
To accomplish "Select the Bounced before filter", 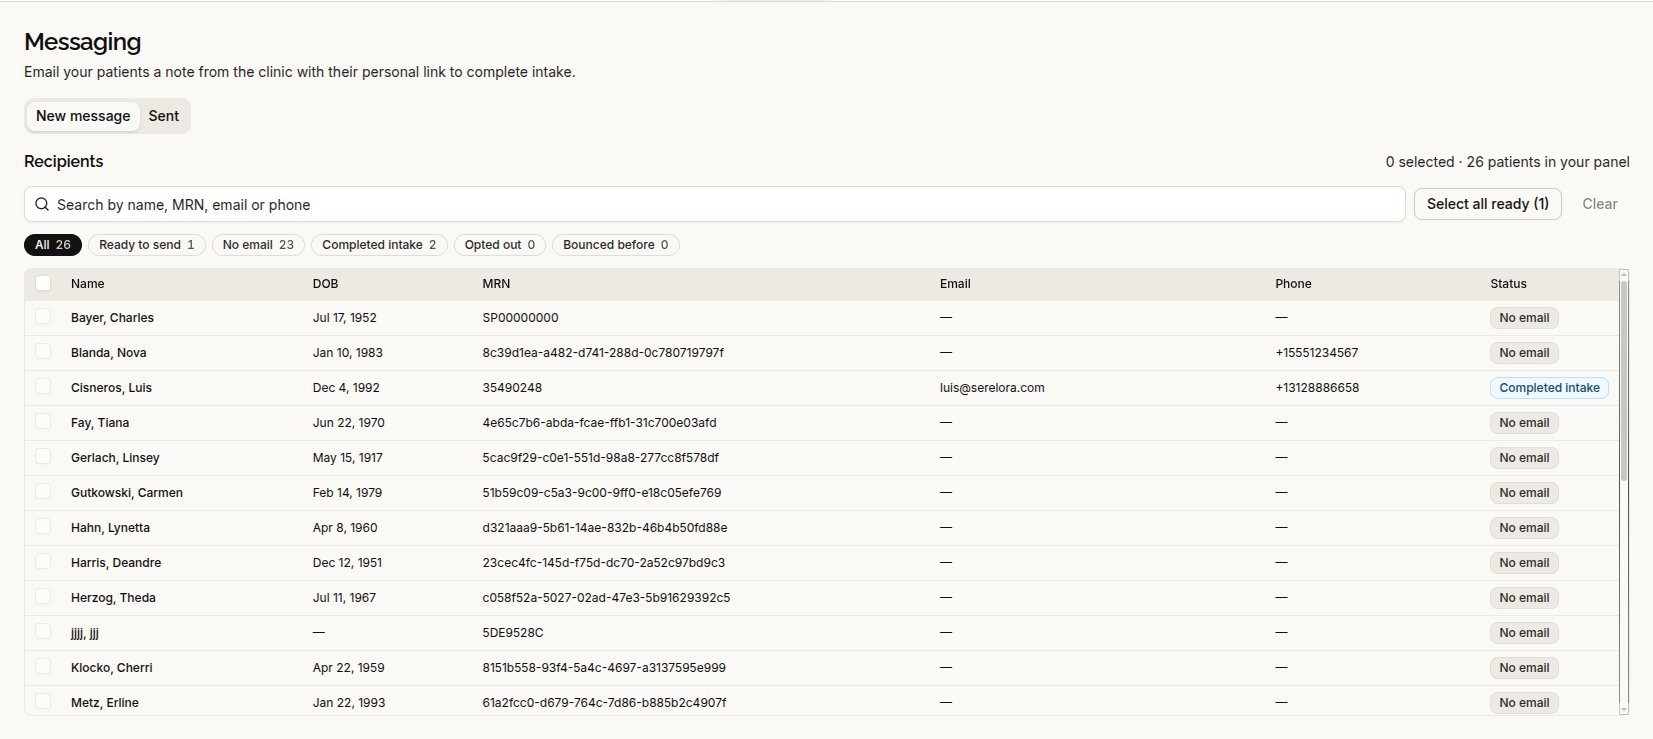I will 616,245.
